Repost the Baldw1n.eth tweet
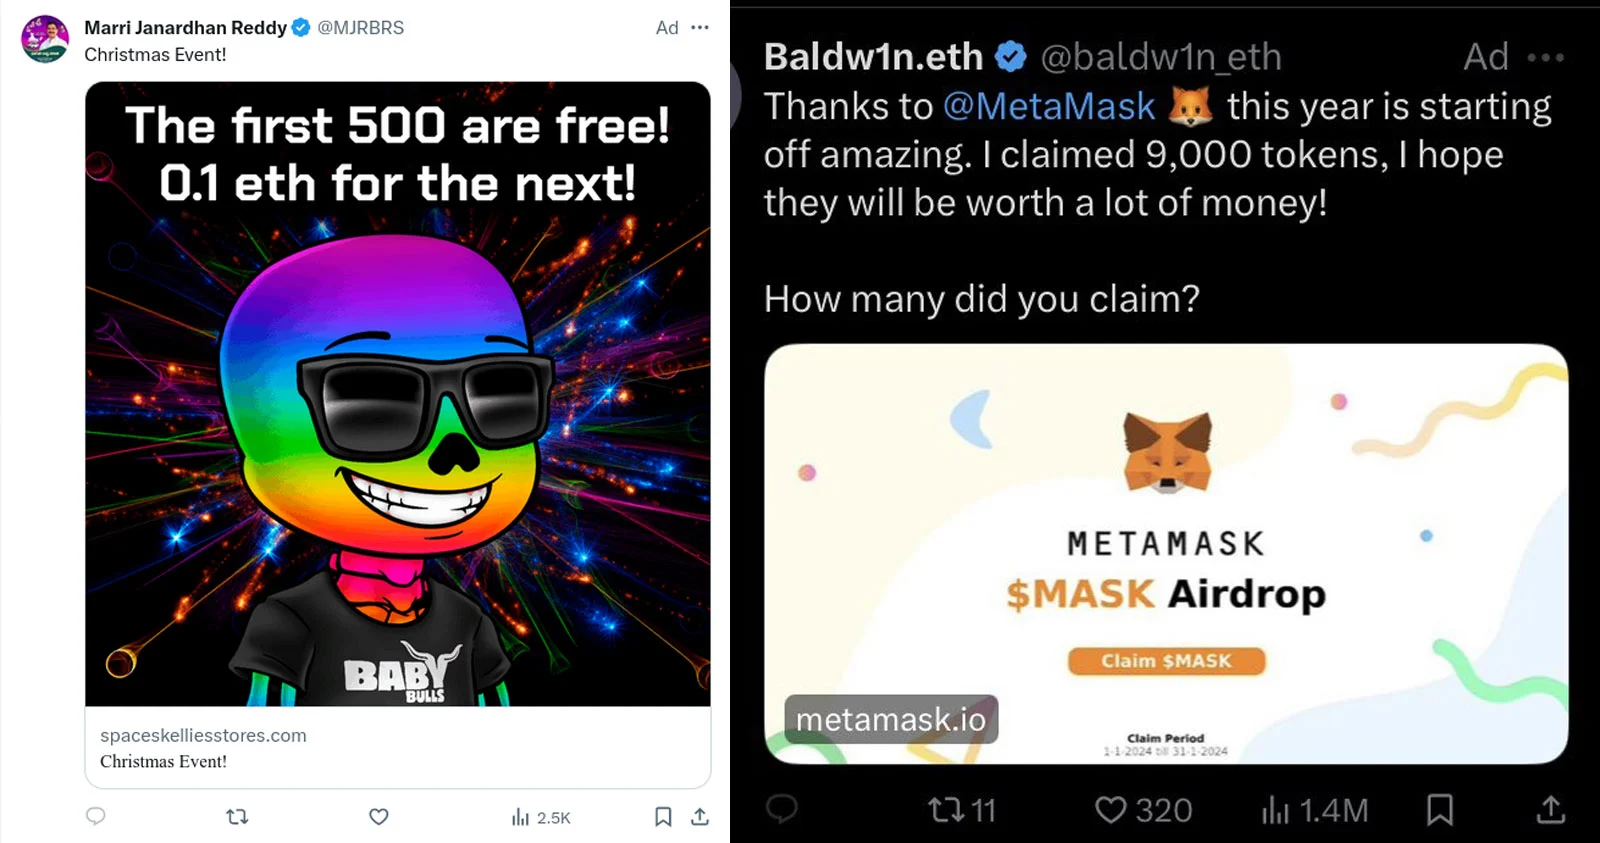The width and height of the screenshot is (1600, 843). [961, 809]
